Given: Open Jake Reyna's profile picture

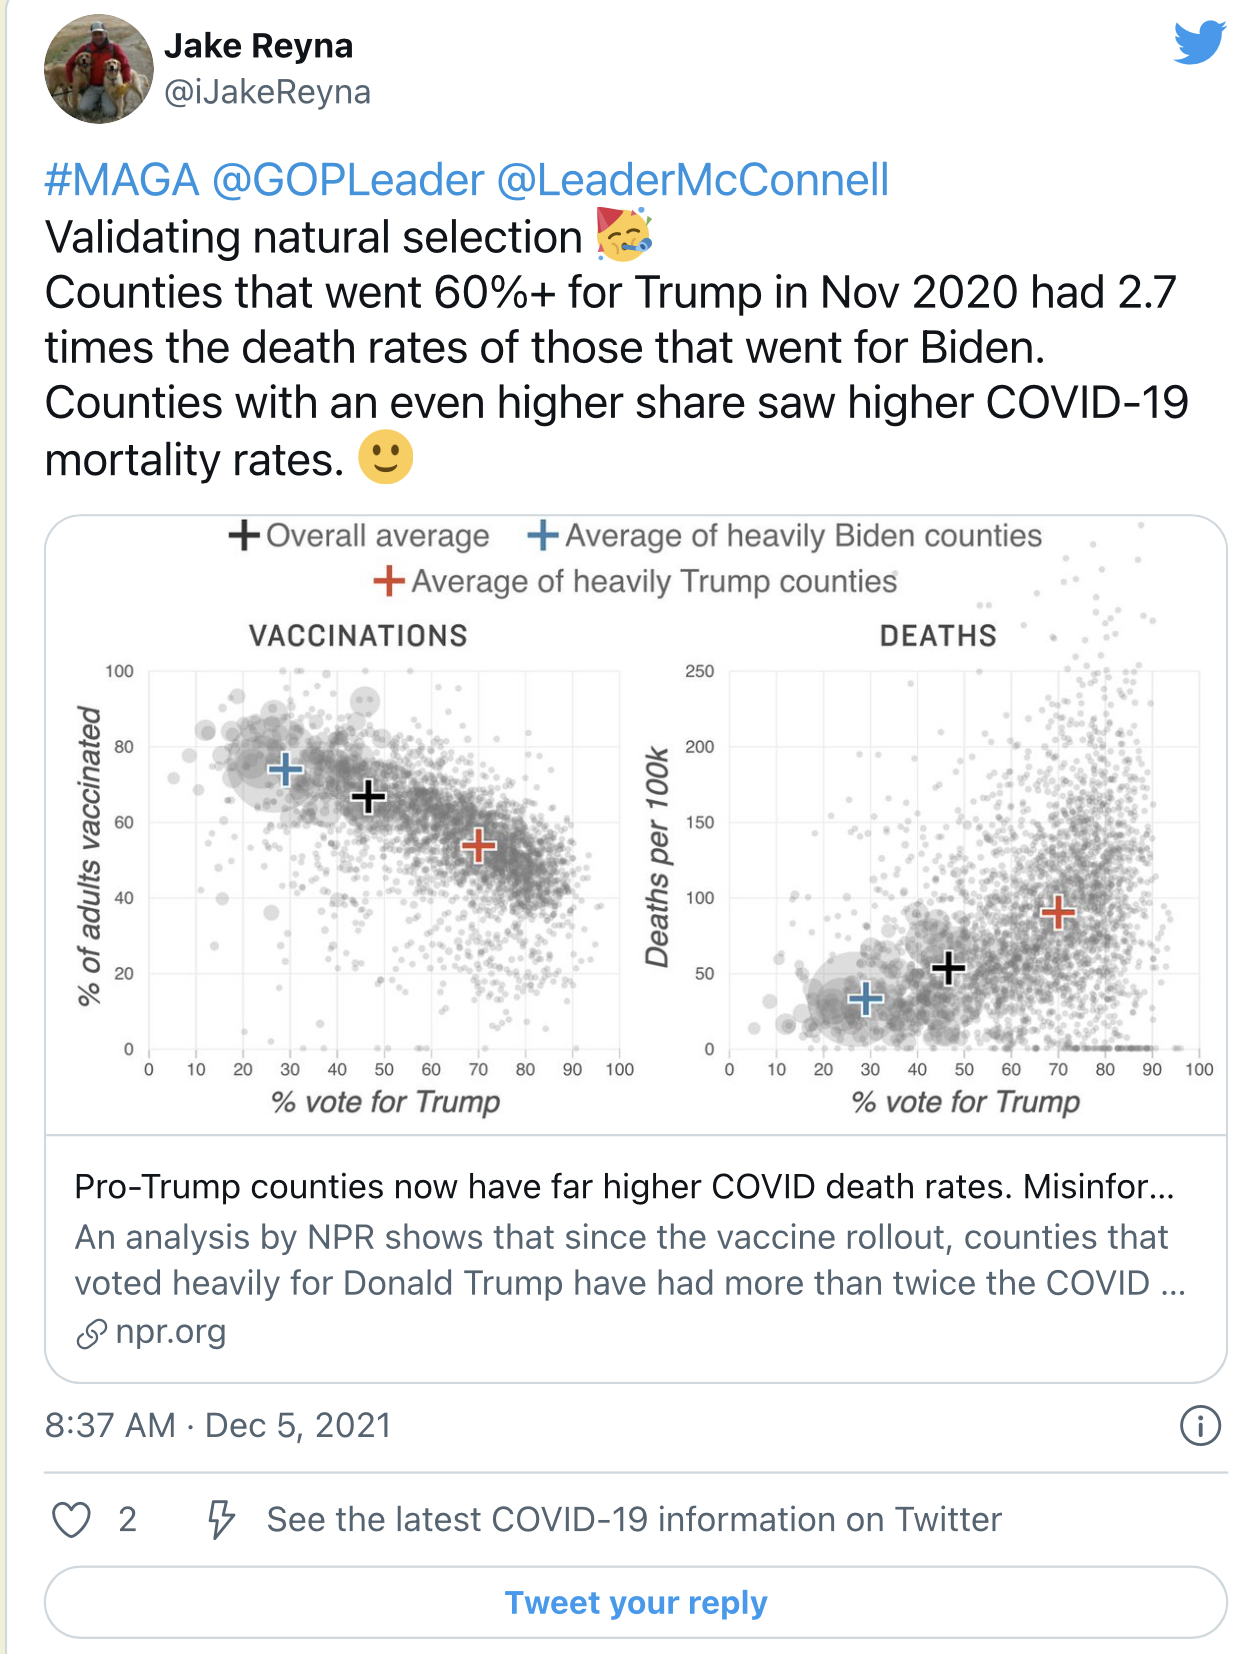Looking at the screenshot, I should (x=98, y=69).
